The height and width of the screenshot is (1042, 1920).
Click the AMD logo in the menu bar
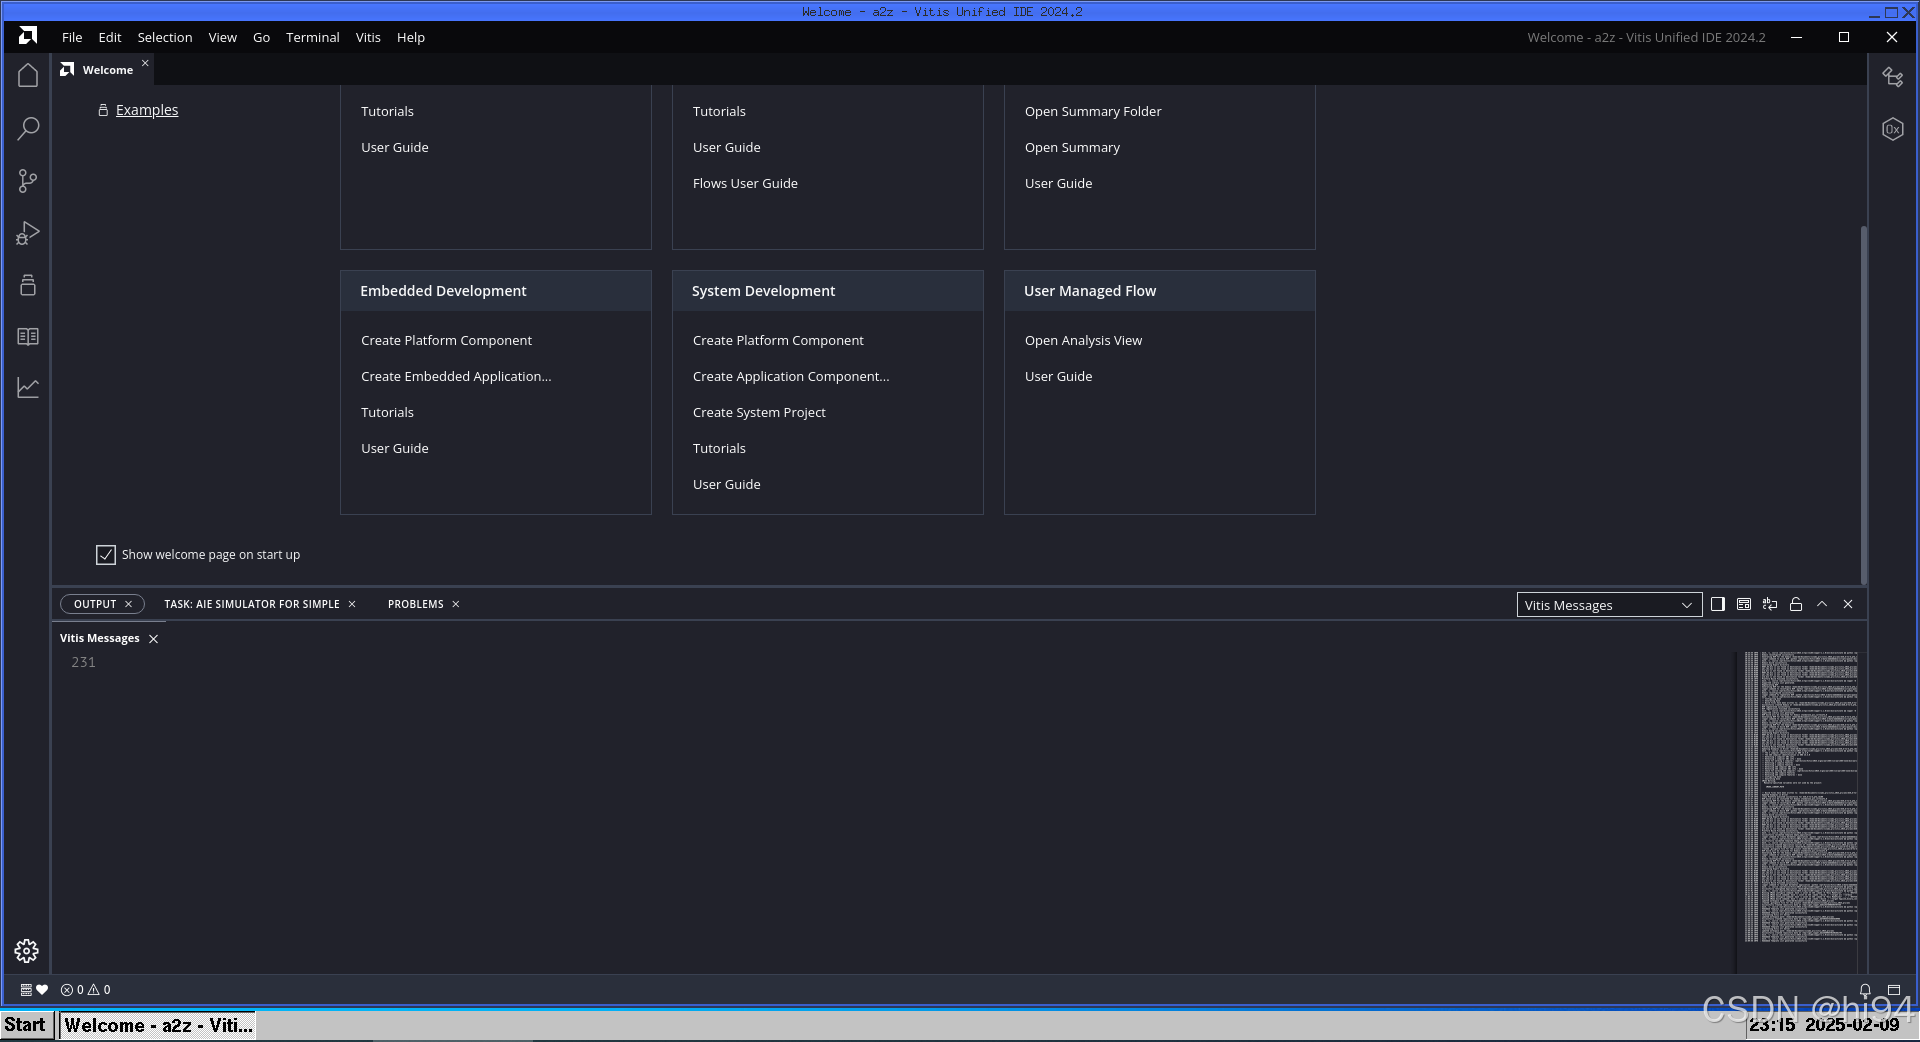pos(28,36)
